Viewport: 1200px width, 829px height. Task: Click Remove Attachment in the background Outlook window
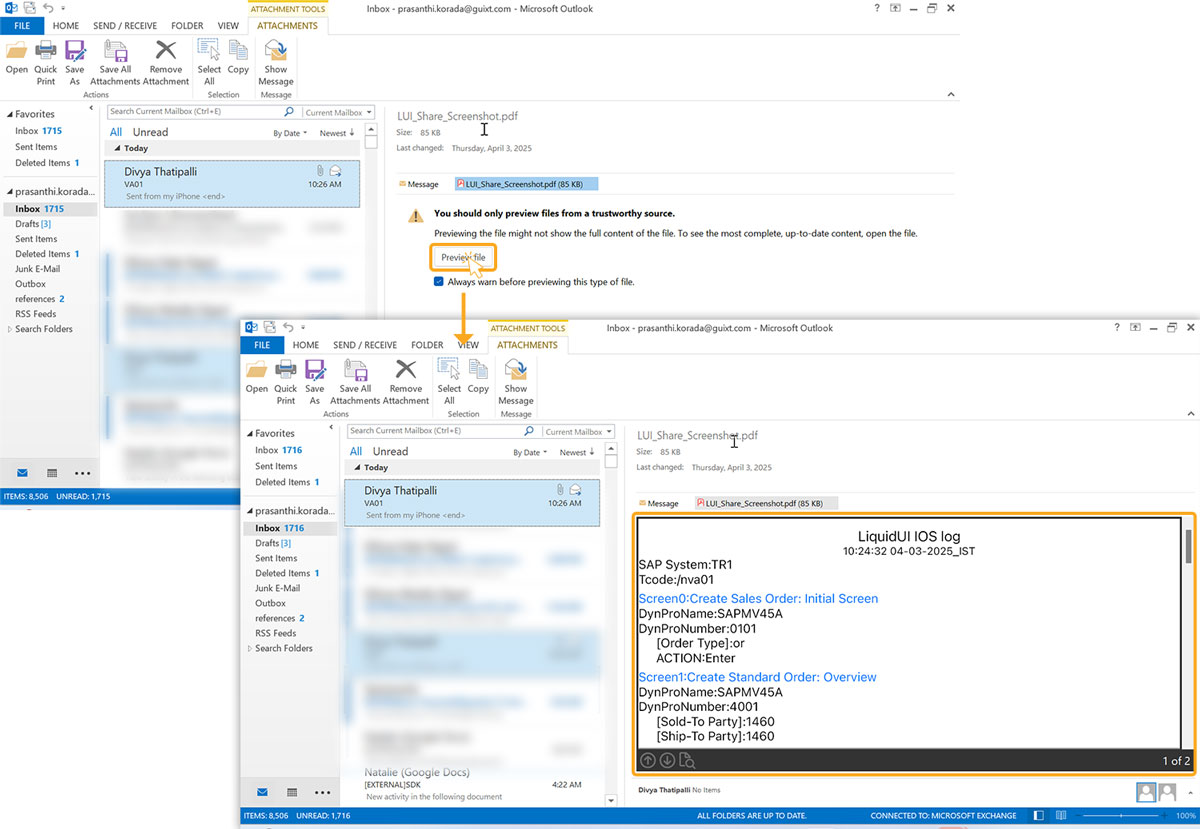[165, 62]
